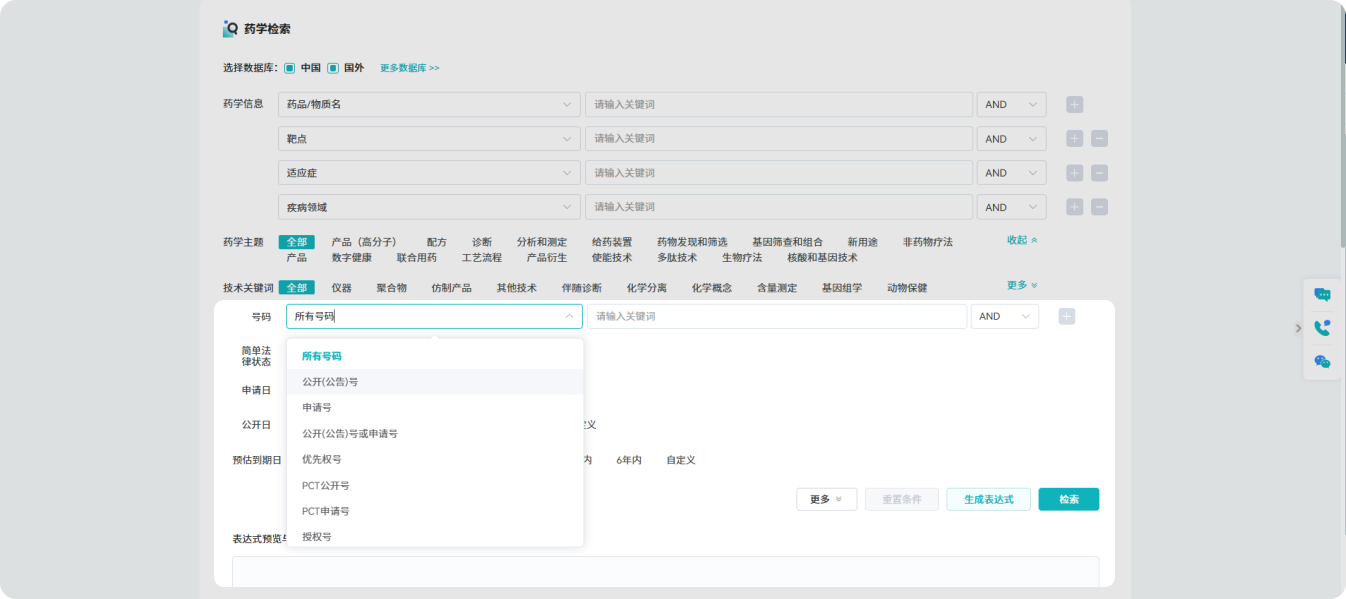This screenshot has width=1346, height=599.
Task: Click the 重置条件 button
Action: (x=902, y=499)
